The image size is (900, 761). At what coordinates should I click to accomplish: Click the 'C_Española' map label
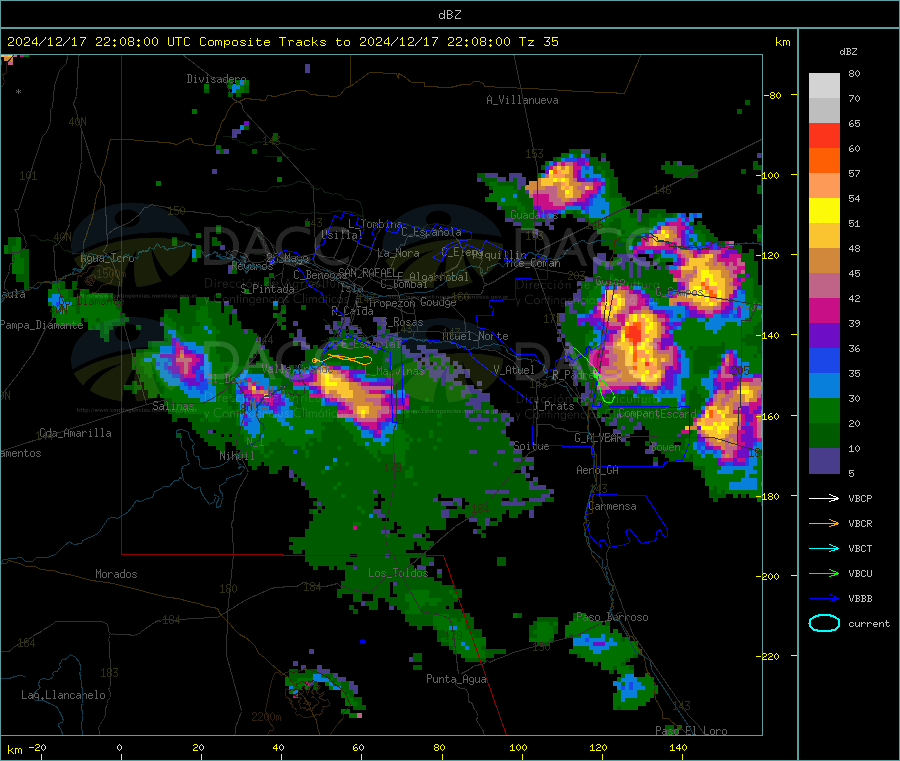pos(432,232)
